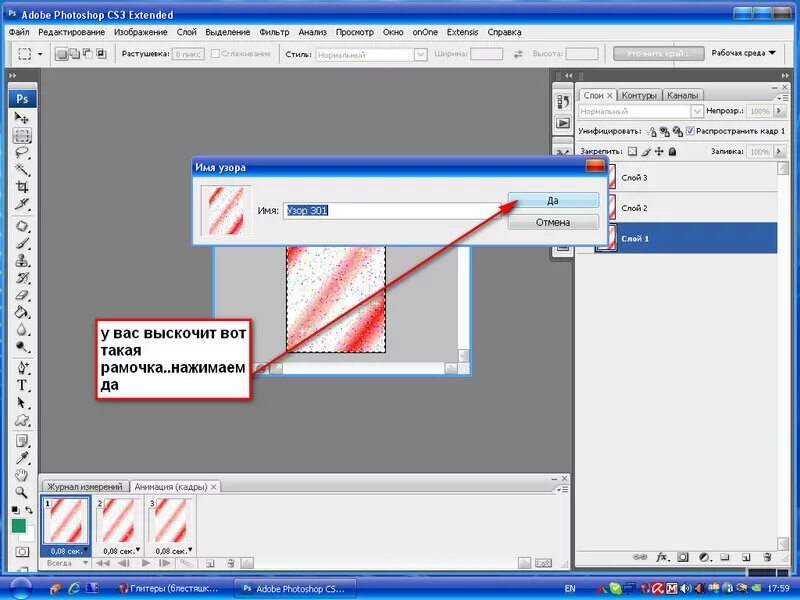Image resolution: width=800 pixels, height=600 pixels.
Task: Open the 'Файл' menu
Action: pyautogui.click(x=19, y=32)
